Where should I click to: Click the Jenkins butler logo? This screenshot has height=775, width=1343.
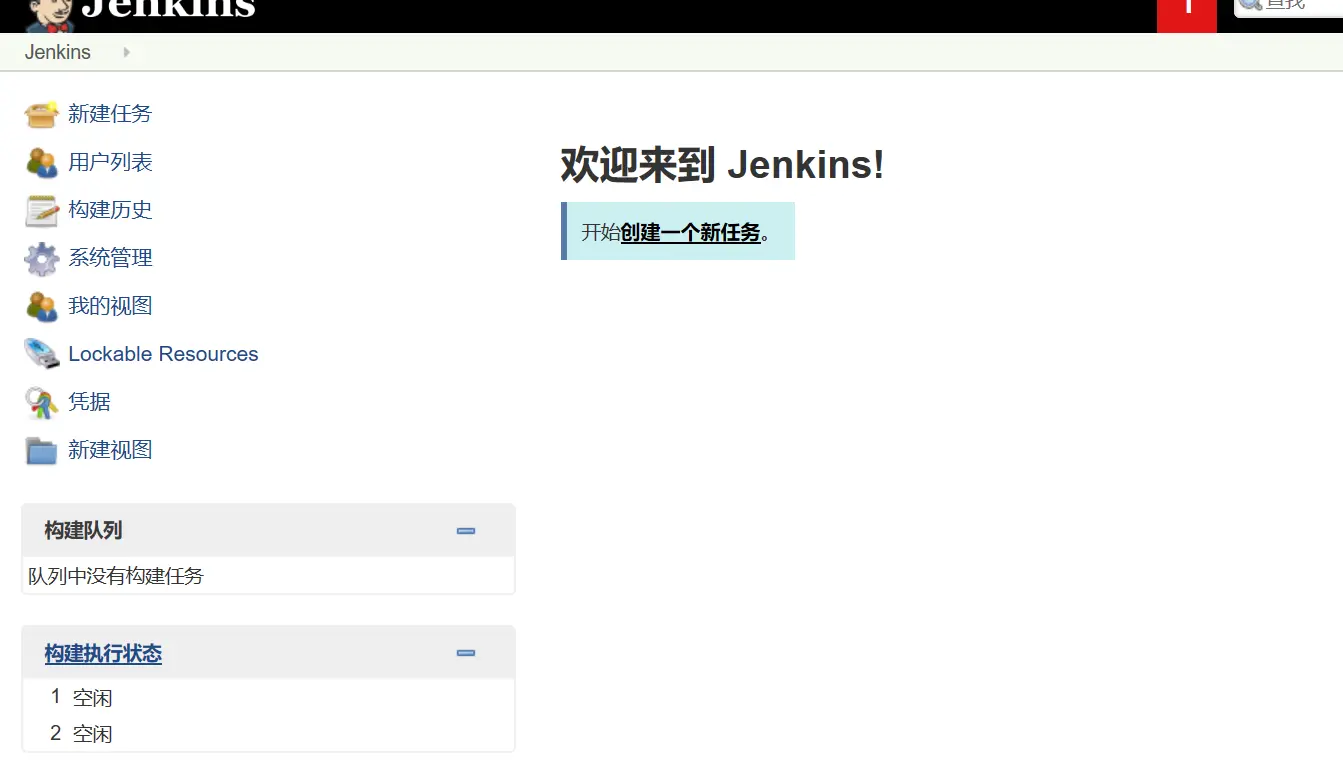[50, 14]
